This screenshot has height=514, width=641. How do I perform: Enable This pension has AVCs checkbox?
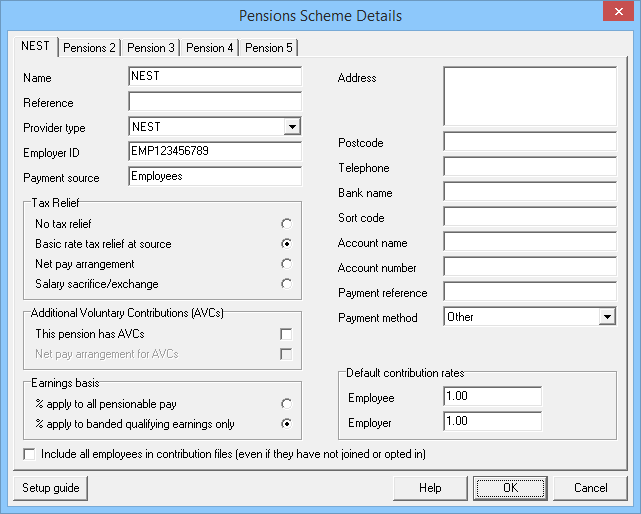point(286,334)
